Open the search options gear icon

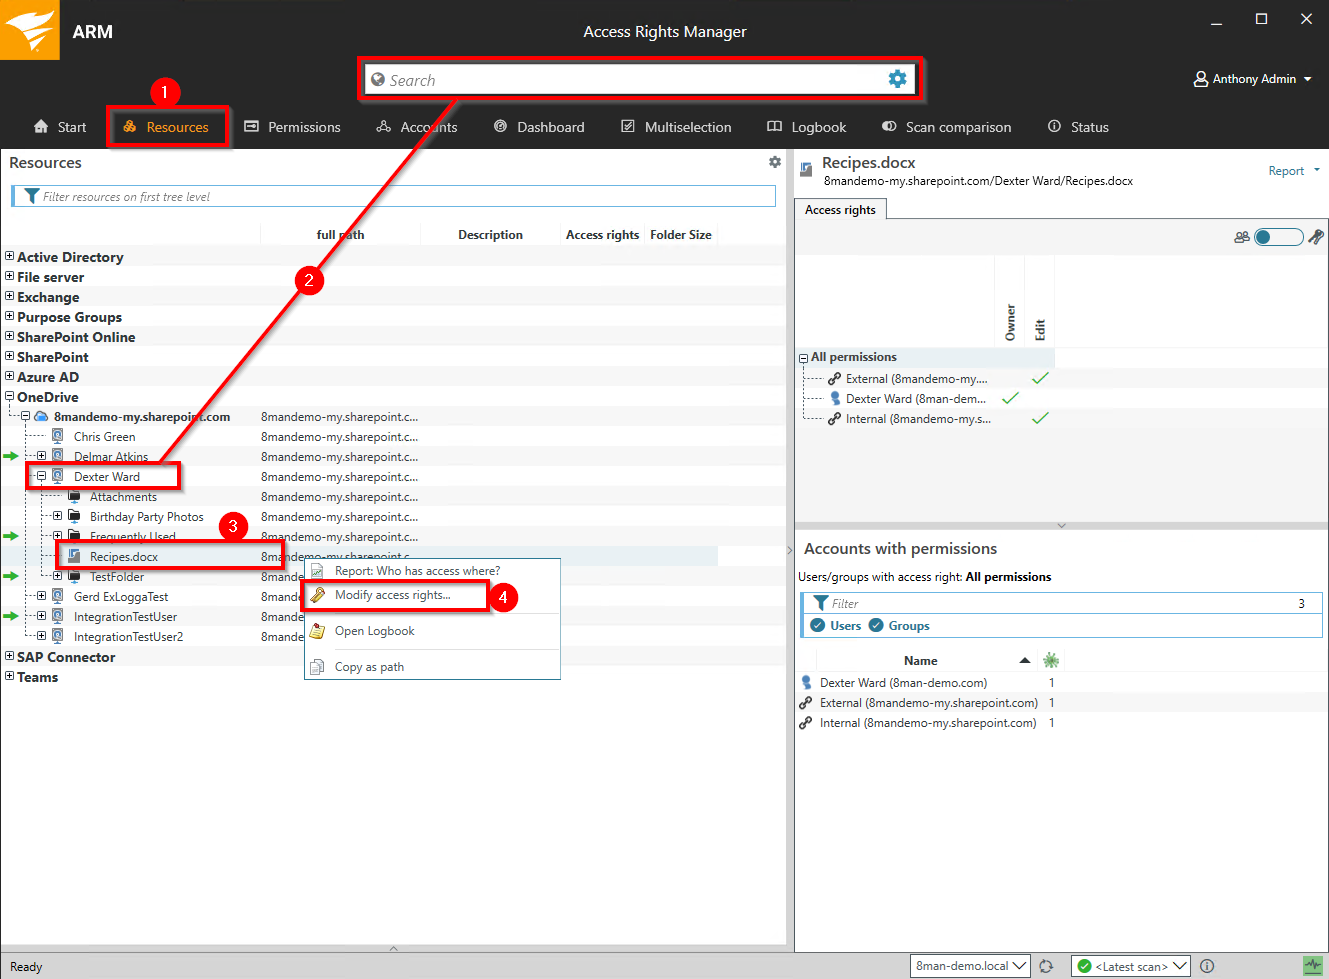coord(897,79)
